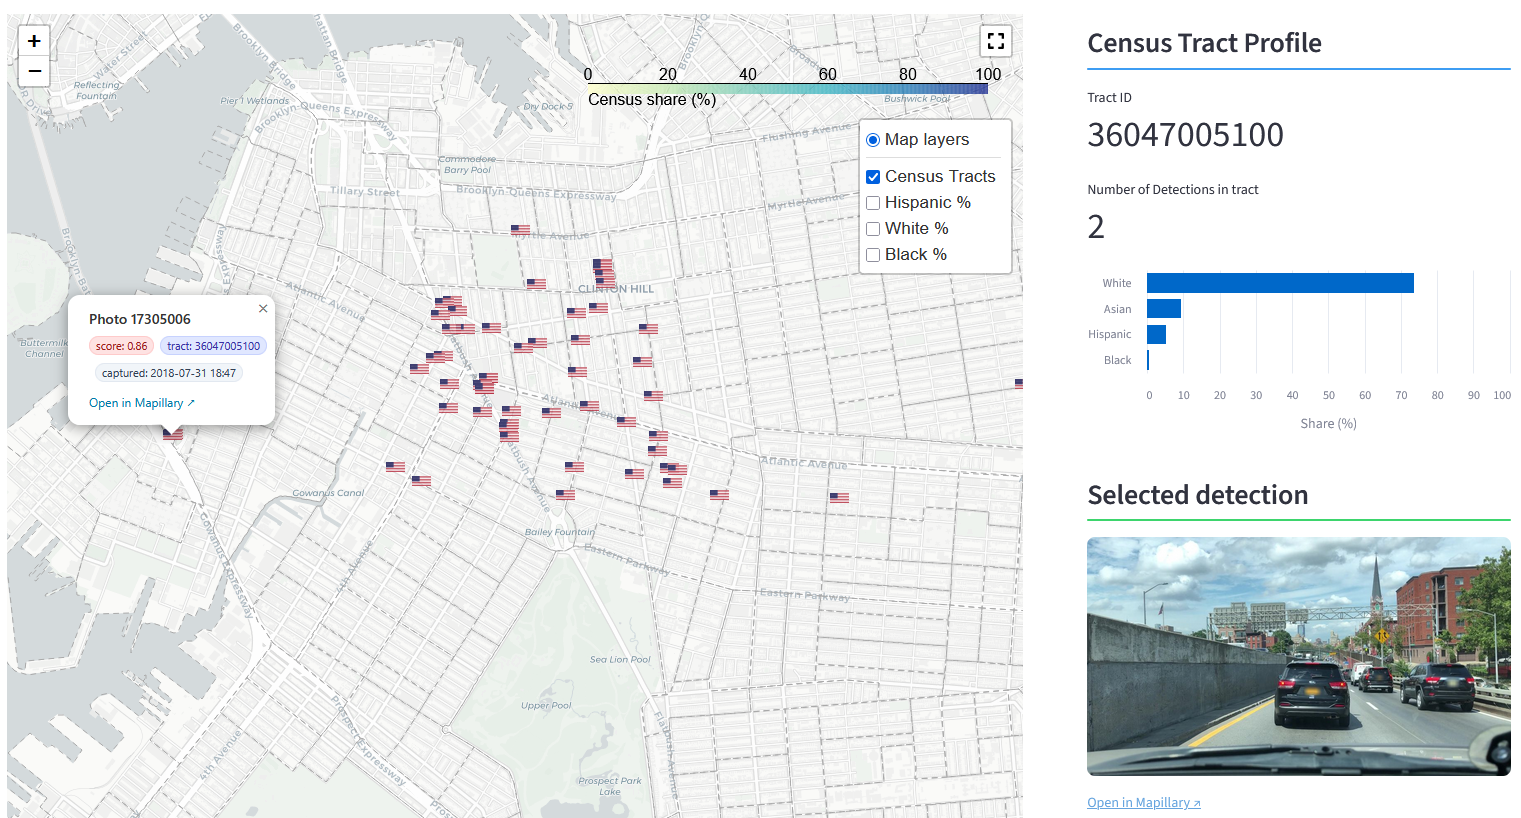Click the flag marker near Tillary Street

coord(520,230)
